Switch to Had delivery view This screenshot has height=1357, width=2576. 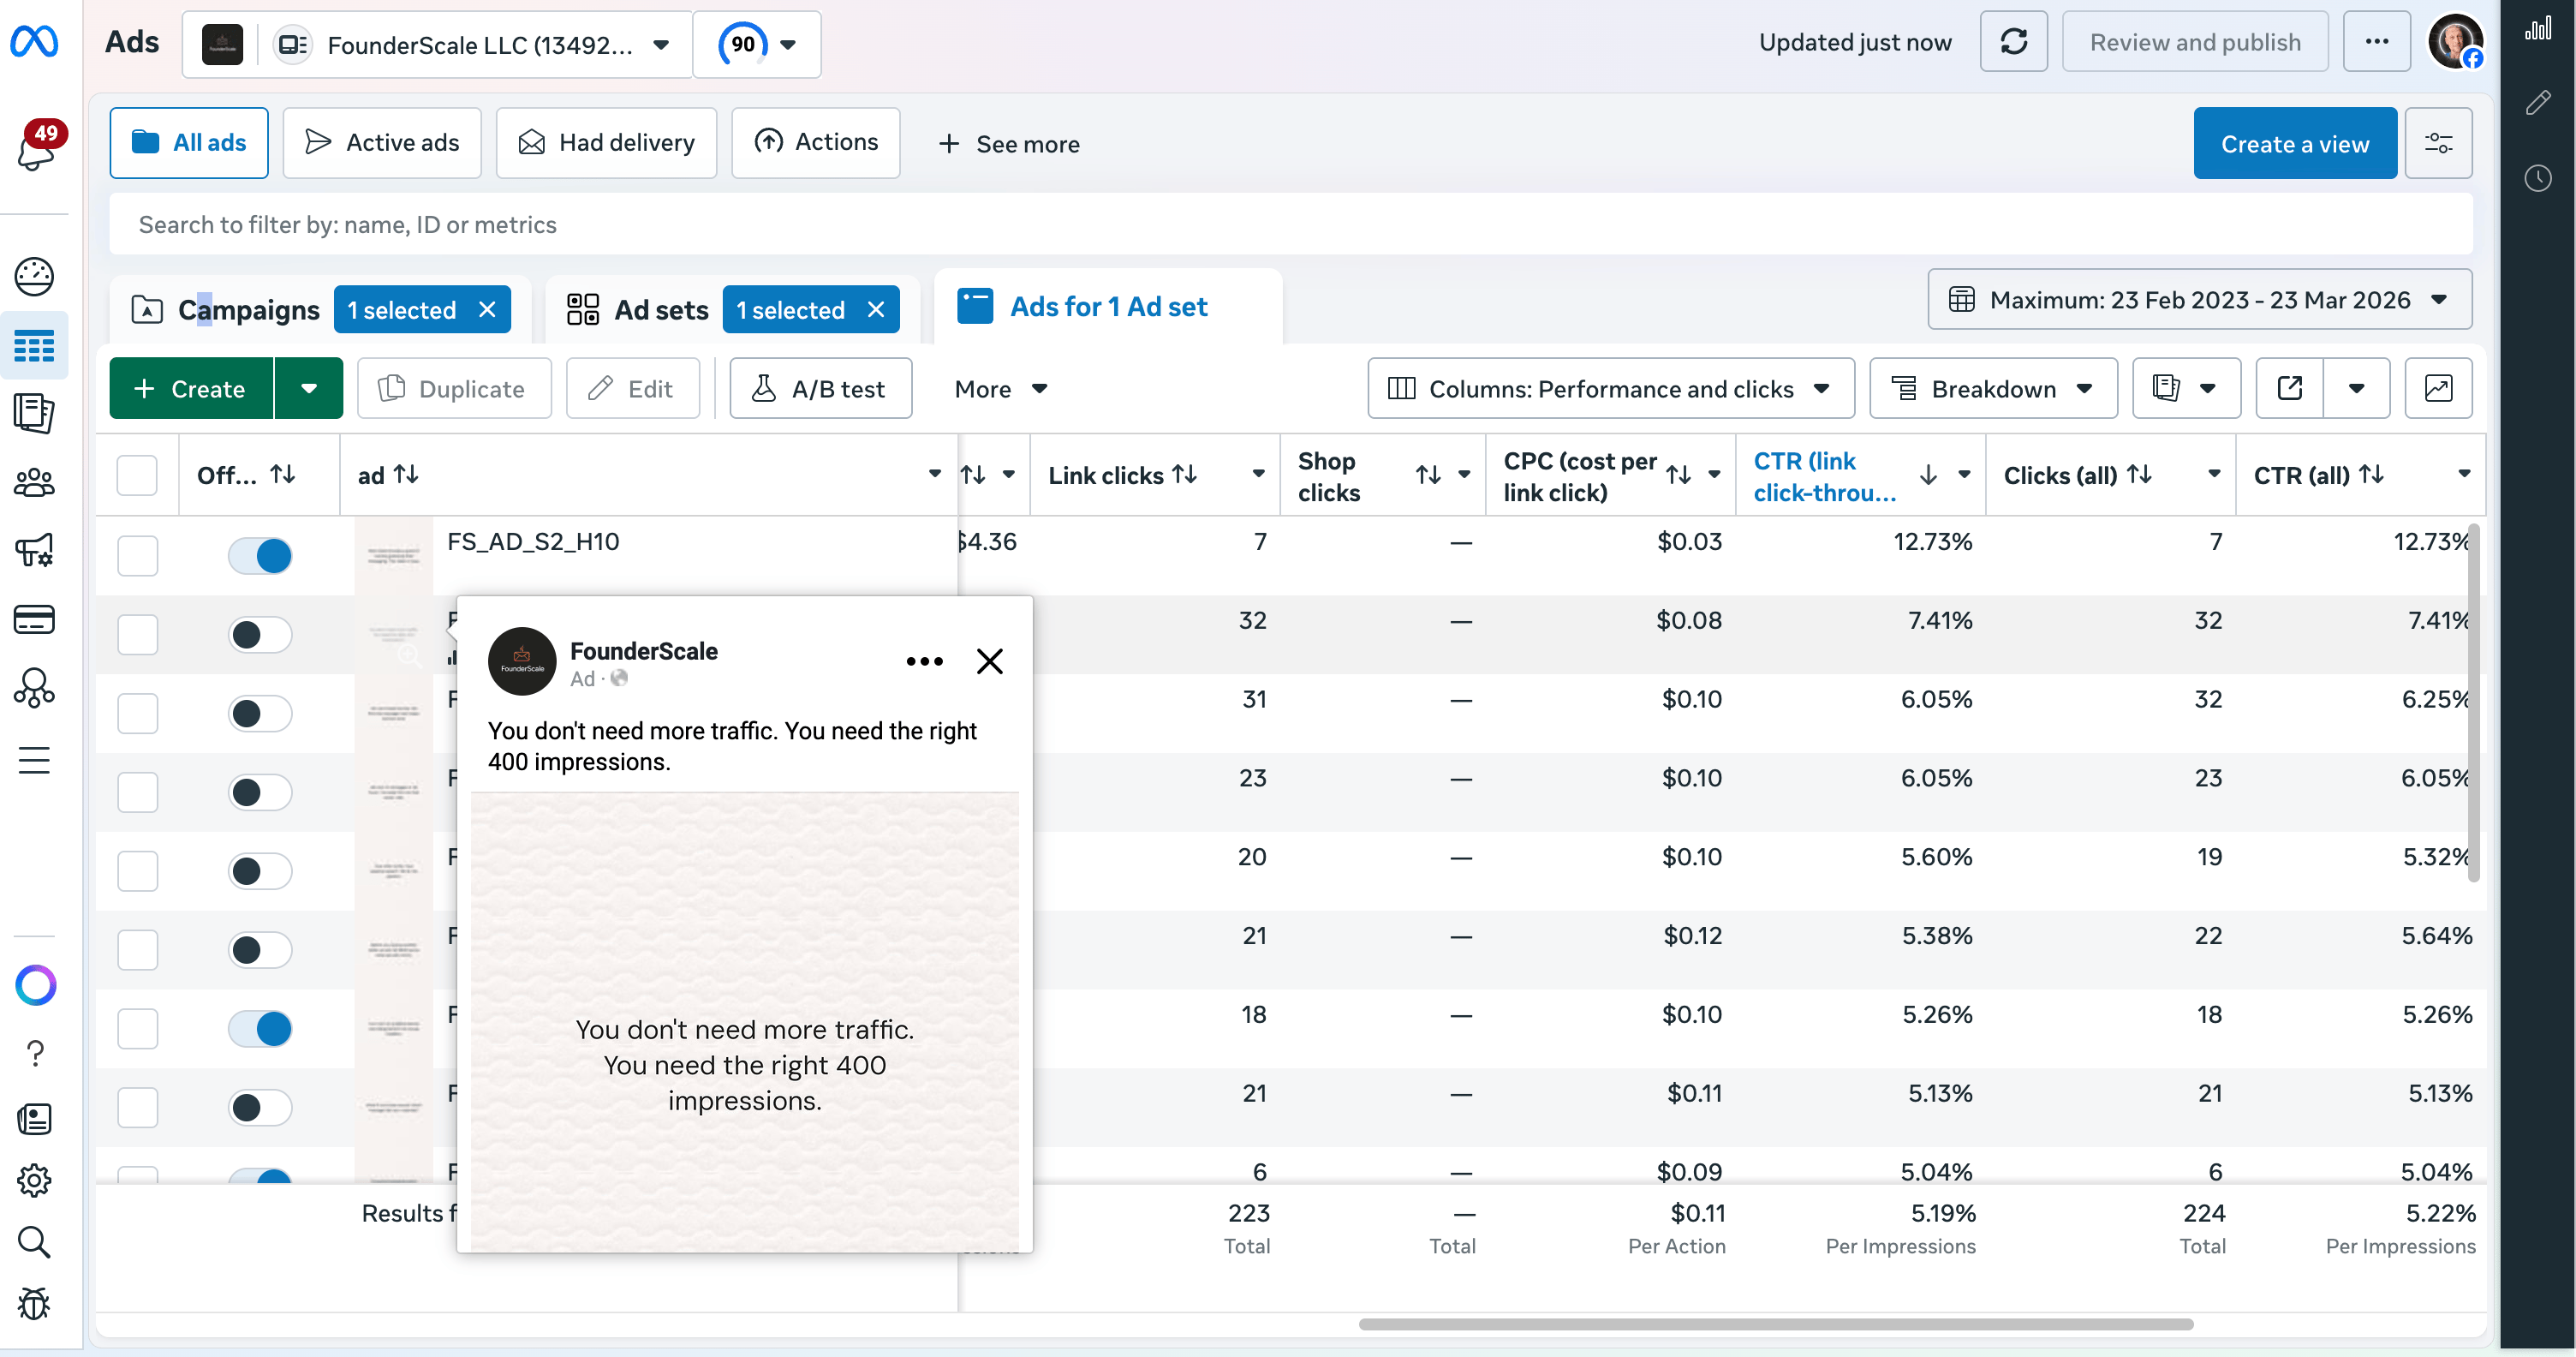point(606,143)
